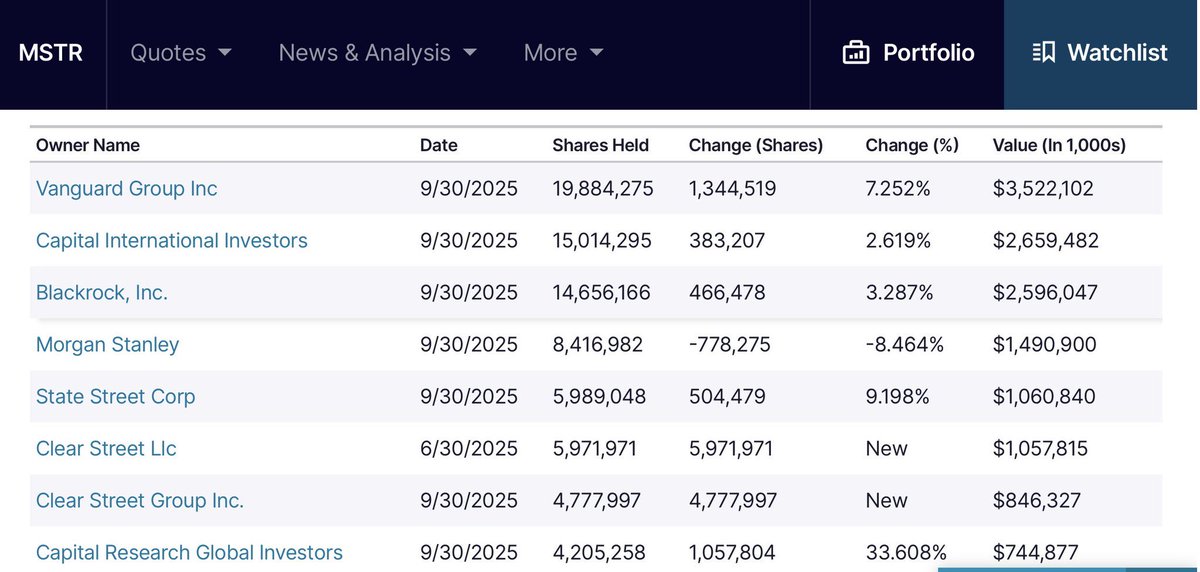Open Vanguard Group Inc owner link
The width and height of the screenshot is (1200, 572).
(126, 188)
